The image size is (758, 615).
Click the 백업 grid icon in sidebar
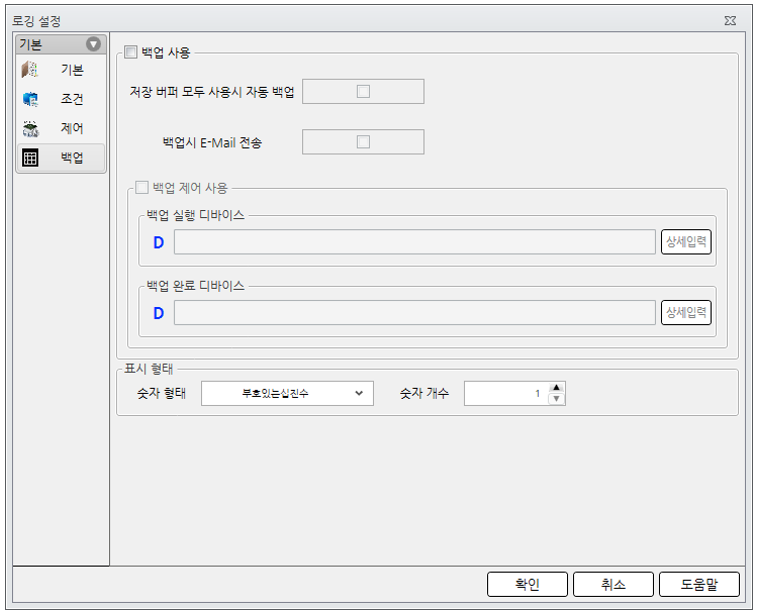pyautogui.click(x=30, y=158)
